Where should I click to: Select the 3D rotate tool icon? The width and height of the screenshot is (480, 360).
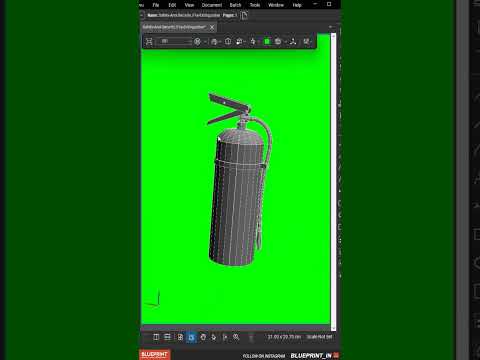click(197, 42)
